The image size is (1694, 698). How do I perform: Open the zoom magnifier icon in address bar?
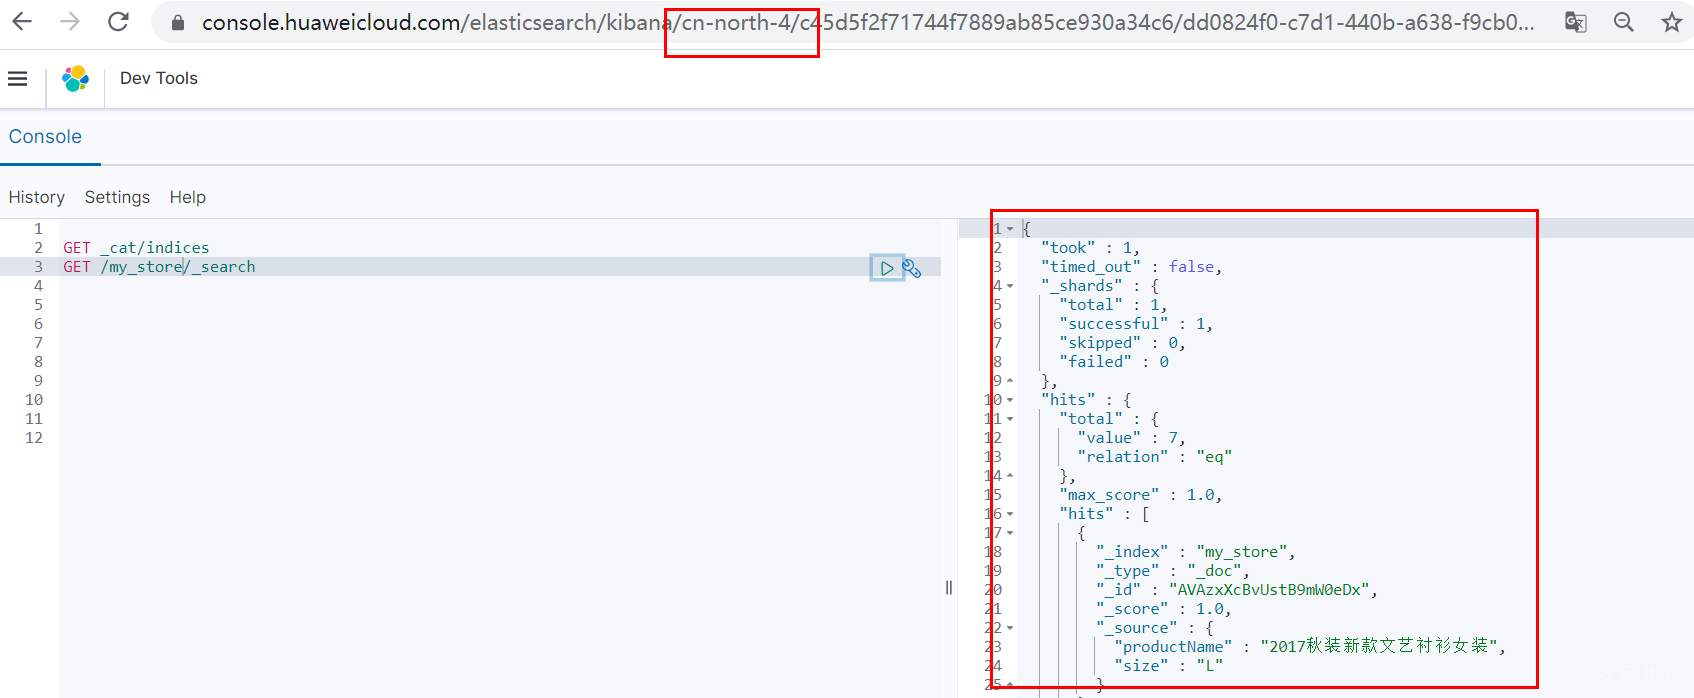1624,22
